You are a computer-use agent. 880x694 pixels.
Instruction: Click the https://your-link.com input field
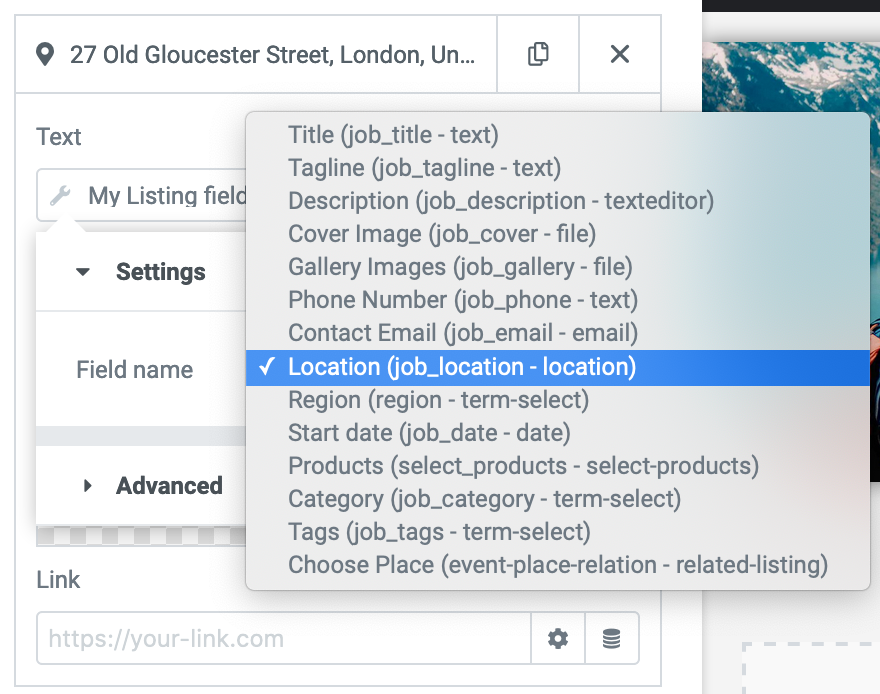[283, 638]
